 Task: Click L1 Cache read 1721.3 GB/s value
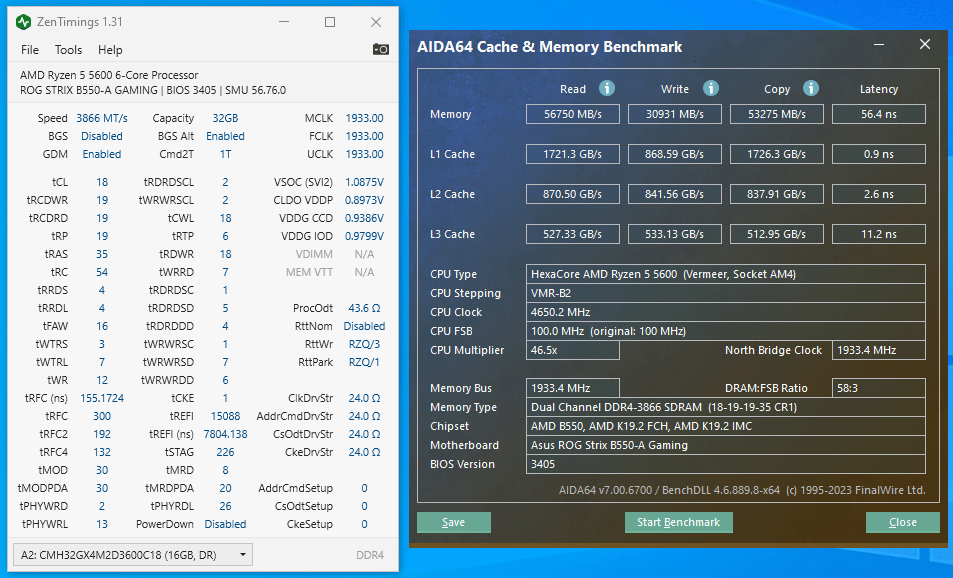coord(573,154)
